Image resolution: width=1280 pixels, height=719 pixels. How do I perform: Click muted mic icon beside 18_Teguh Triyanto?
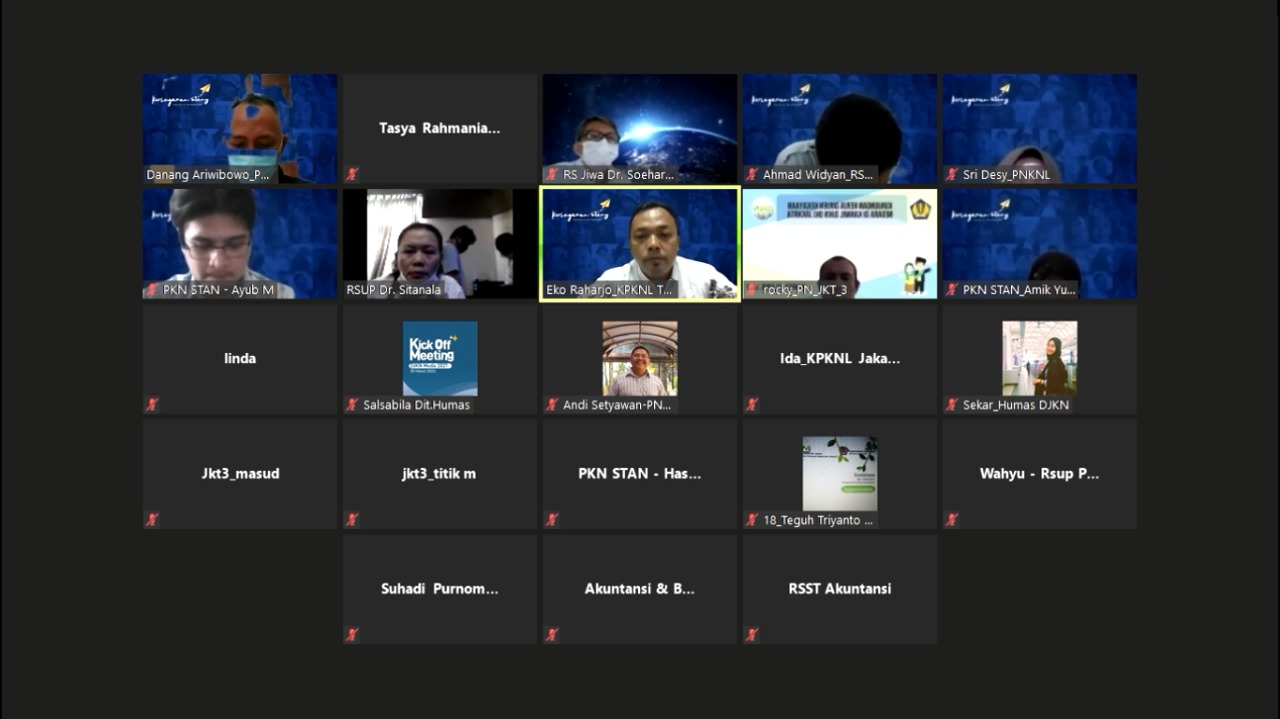752,520
